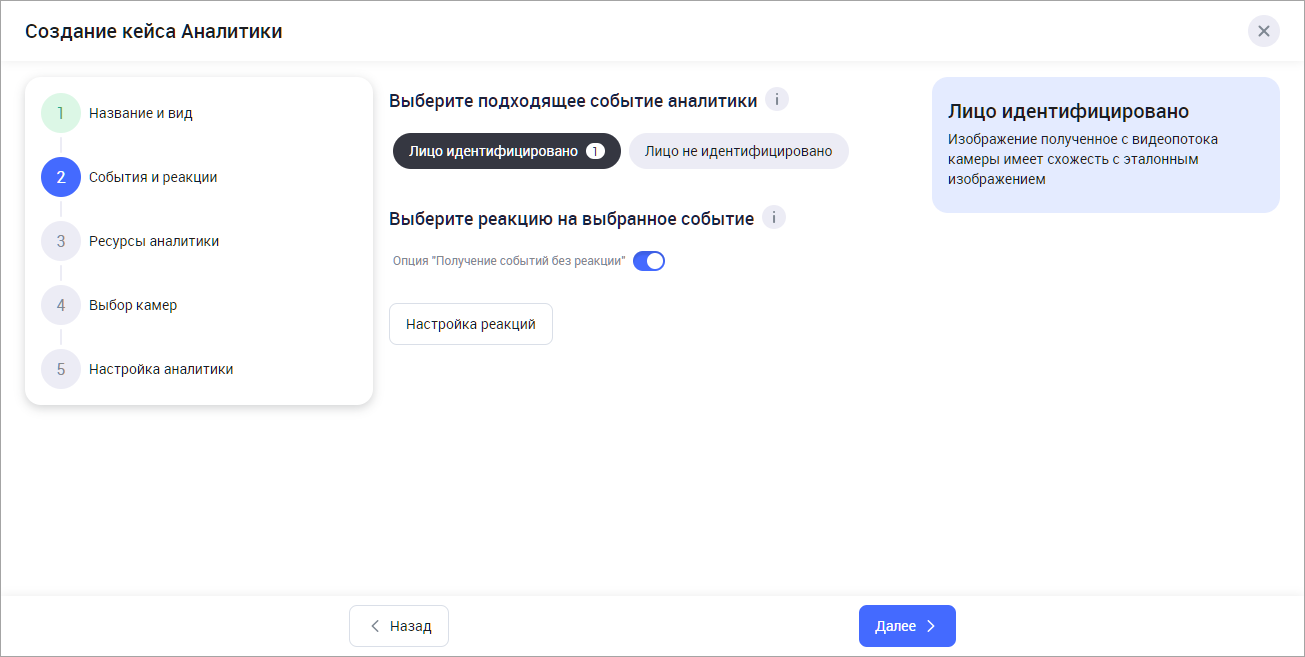The image size is (1305, 657).
Task: Go back with the 'Назад' button
Action: 399,626
